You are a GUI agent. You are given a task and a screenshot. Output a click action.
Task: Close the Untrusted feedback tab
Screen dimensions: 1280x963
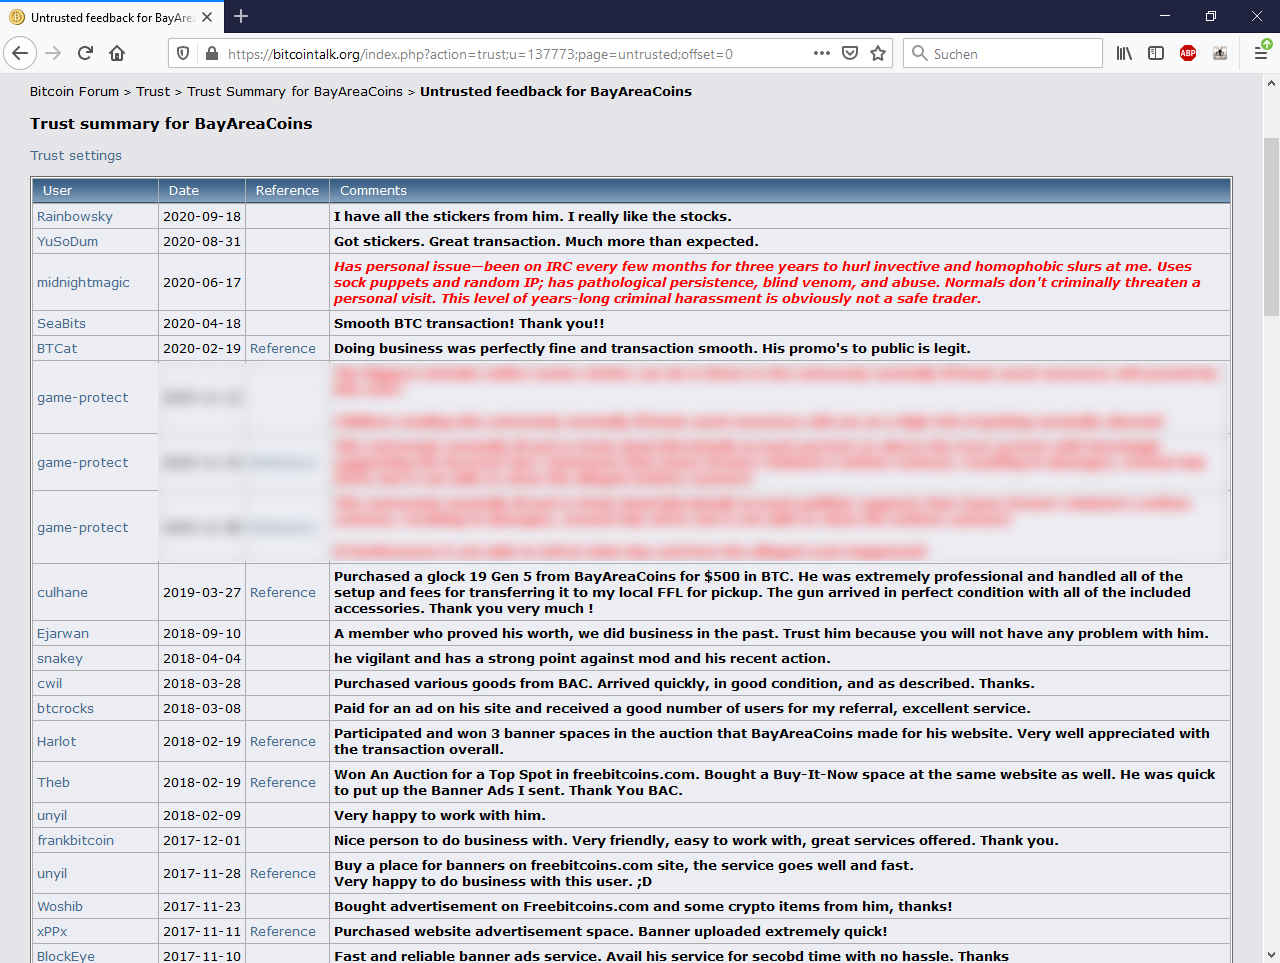point(207,17)
